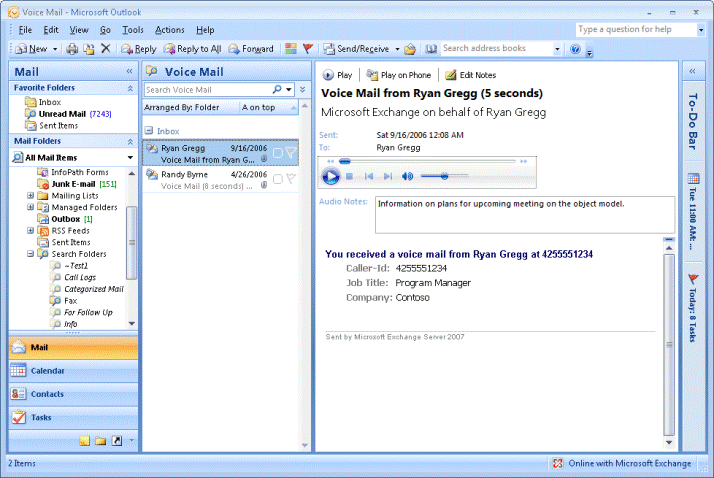Expand the RSS Feeds folder
Screen dimensions: 714x478
(31, 230)
